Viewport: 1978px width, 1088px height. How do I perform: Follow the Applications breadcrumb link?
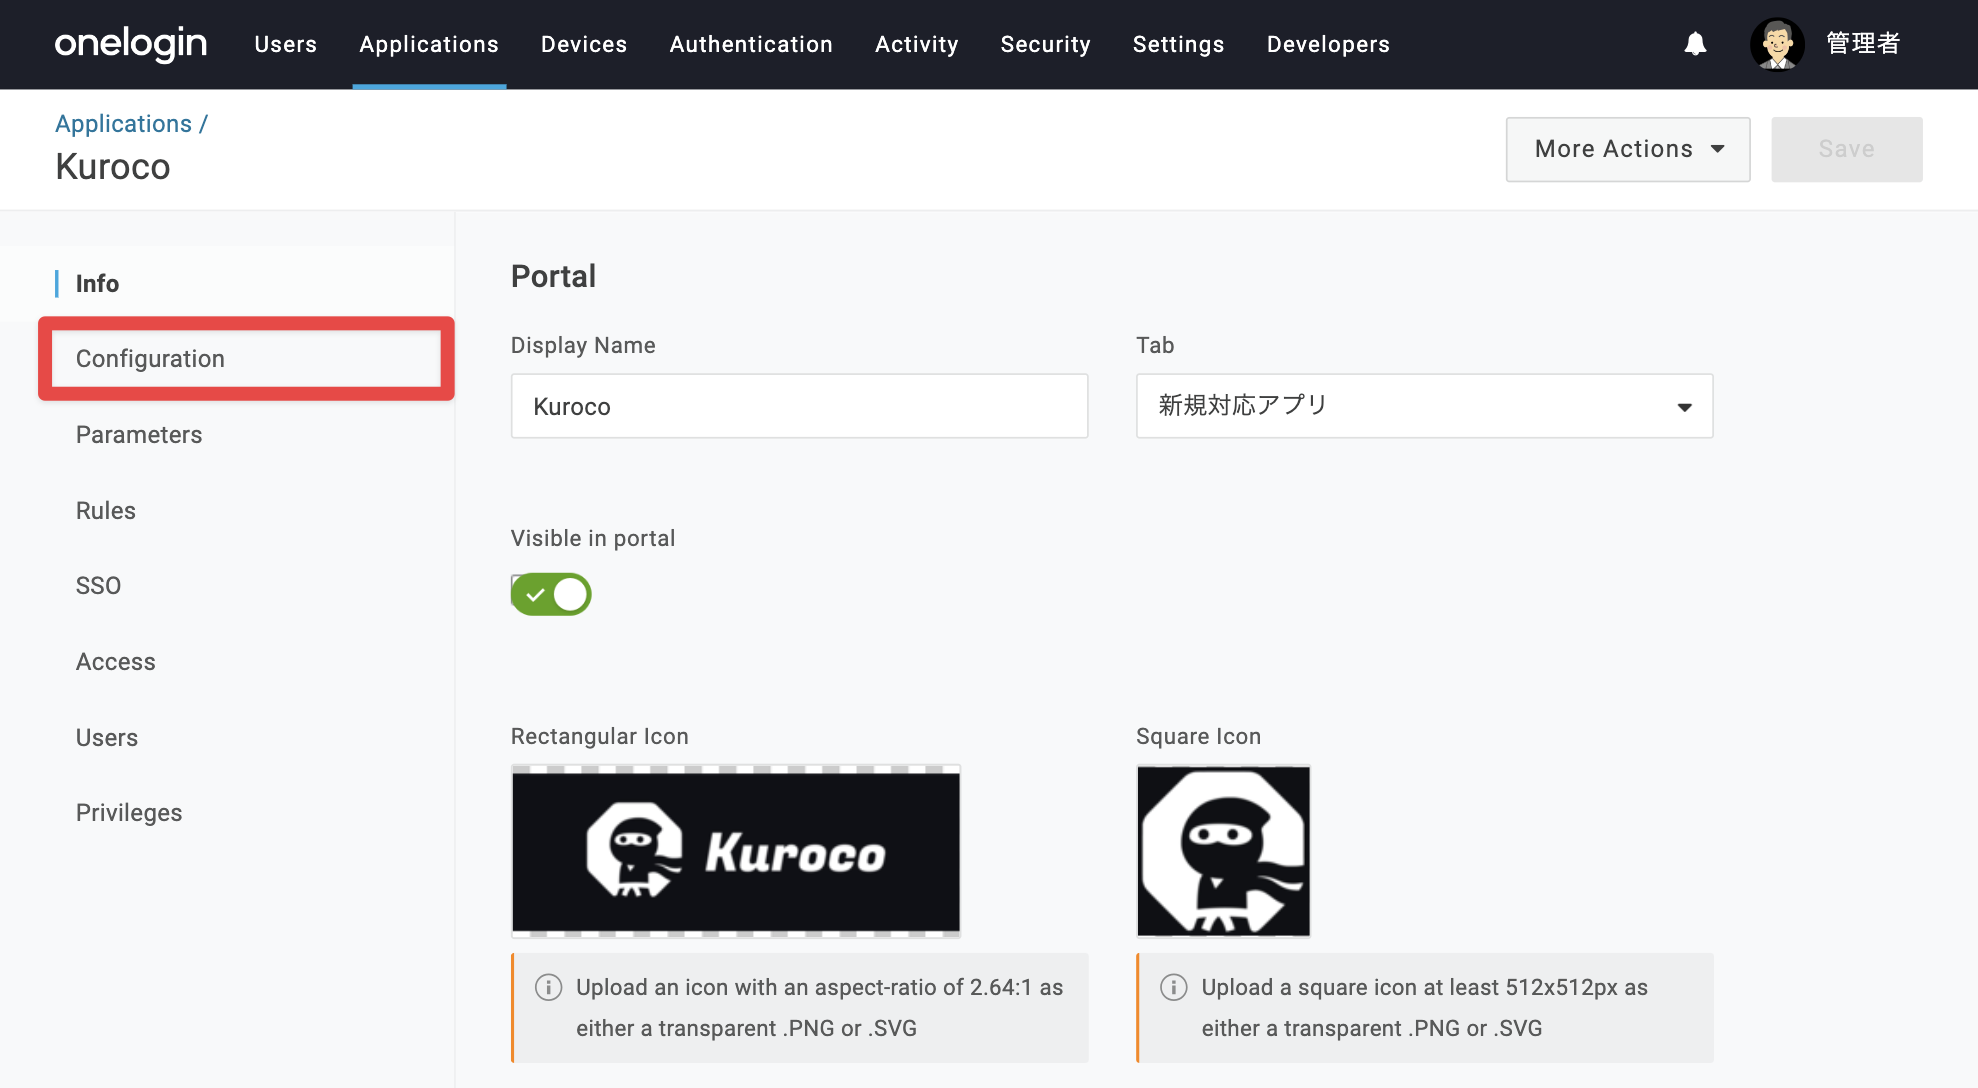[x=123, y=124]
